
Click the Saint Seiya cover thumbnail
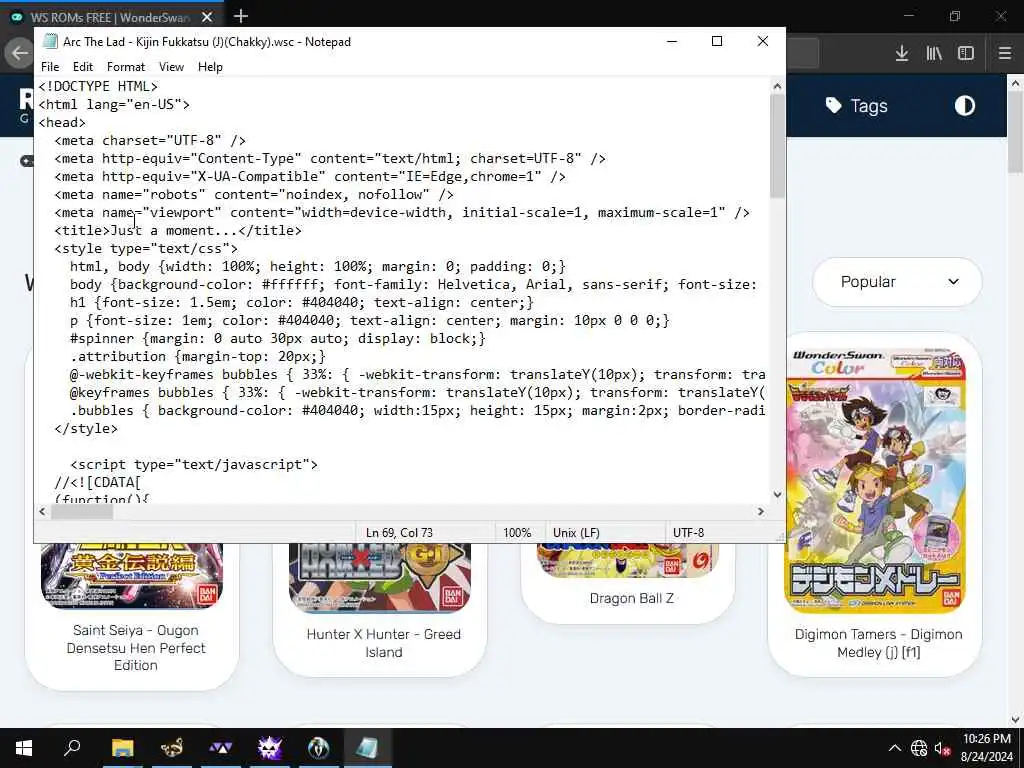[x=132, y=575]
